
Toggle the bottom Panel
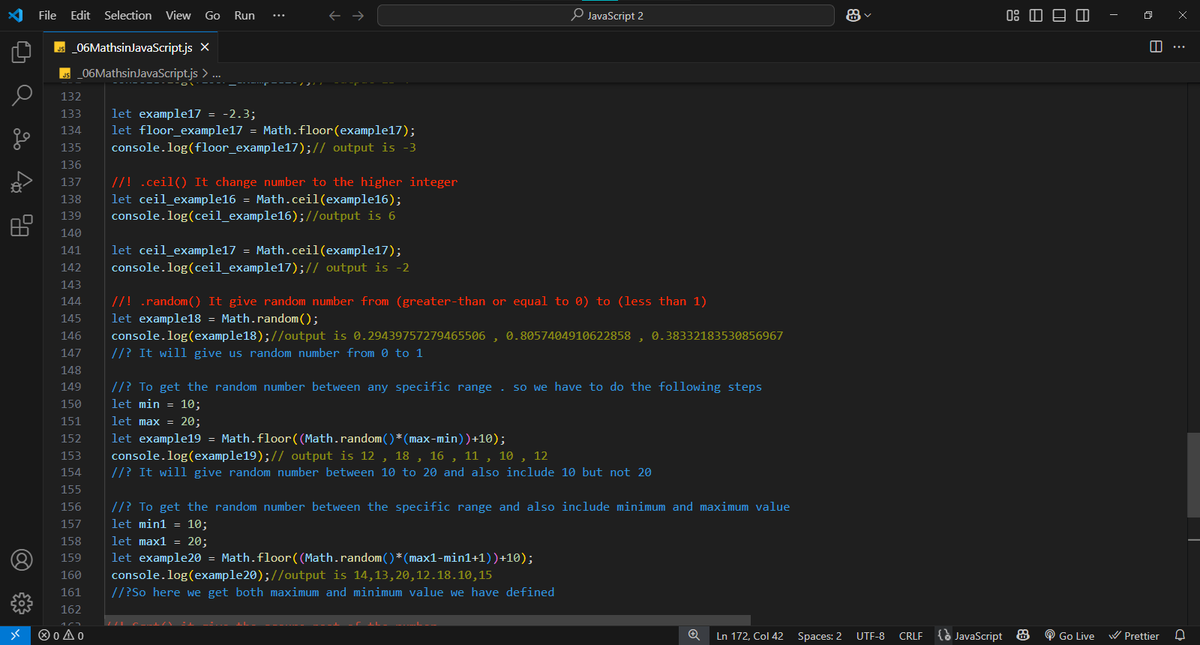1058,15
